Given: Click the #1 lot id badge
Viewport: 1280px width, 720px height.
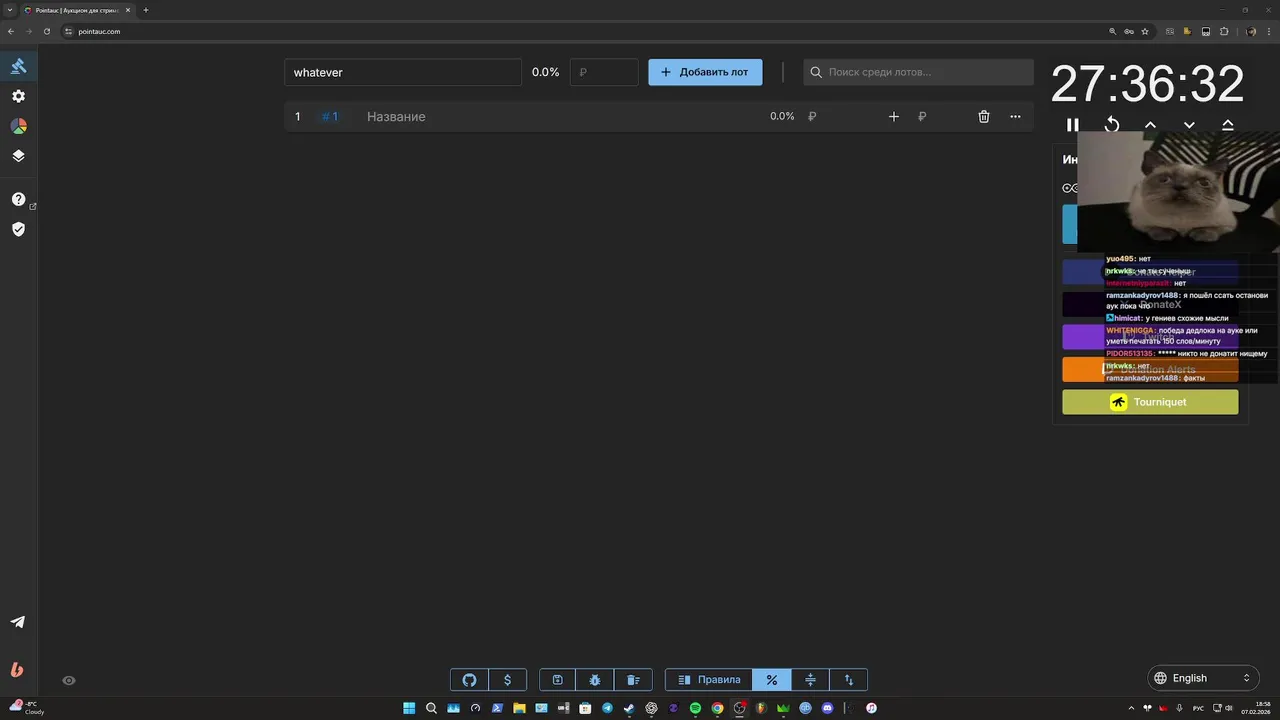Looking at the screenshot, I should (330, 117).
